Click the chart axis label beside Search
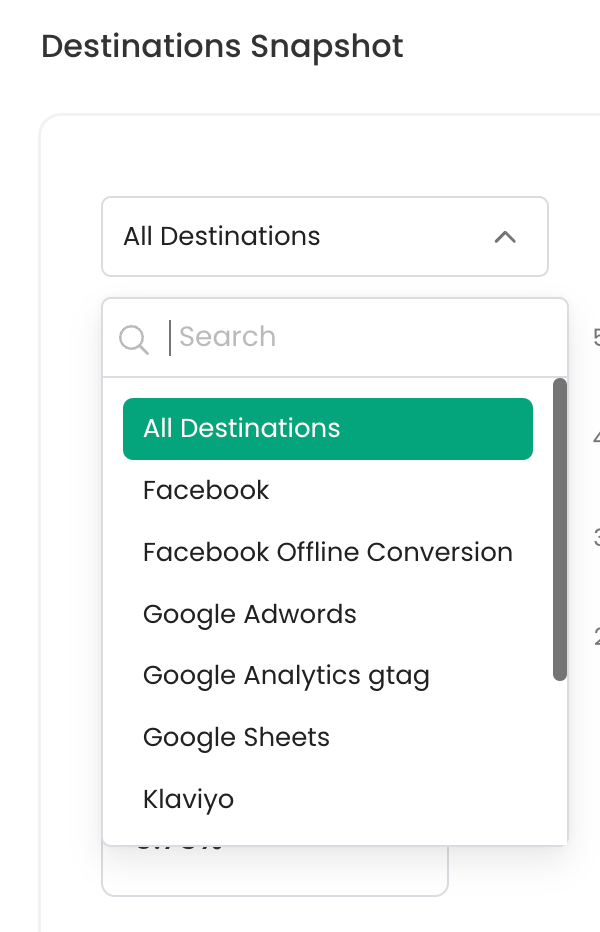 [596, 338]
